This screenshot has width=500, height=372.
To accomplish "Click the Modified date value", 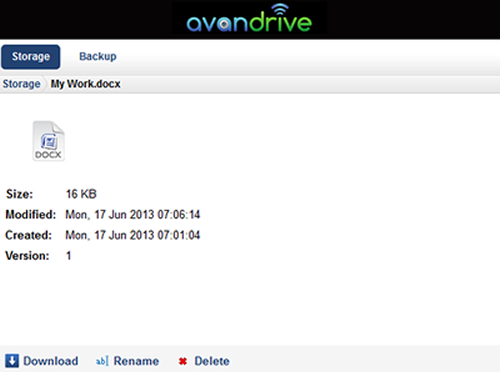I will (x=133, y=215).
